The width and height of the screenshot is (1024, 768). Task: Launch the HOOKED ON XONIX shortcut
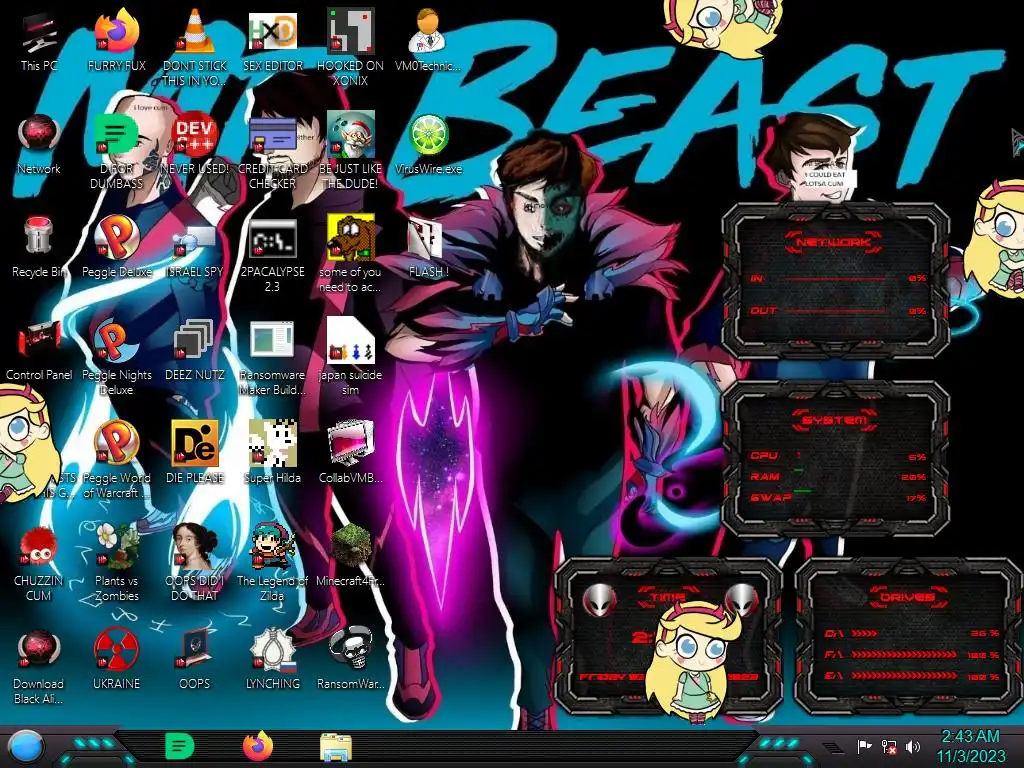coord(350,47)
